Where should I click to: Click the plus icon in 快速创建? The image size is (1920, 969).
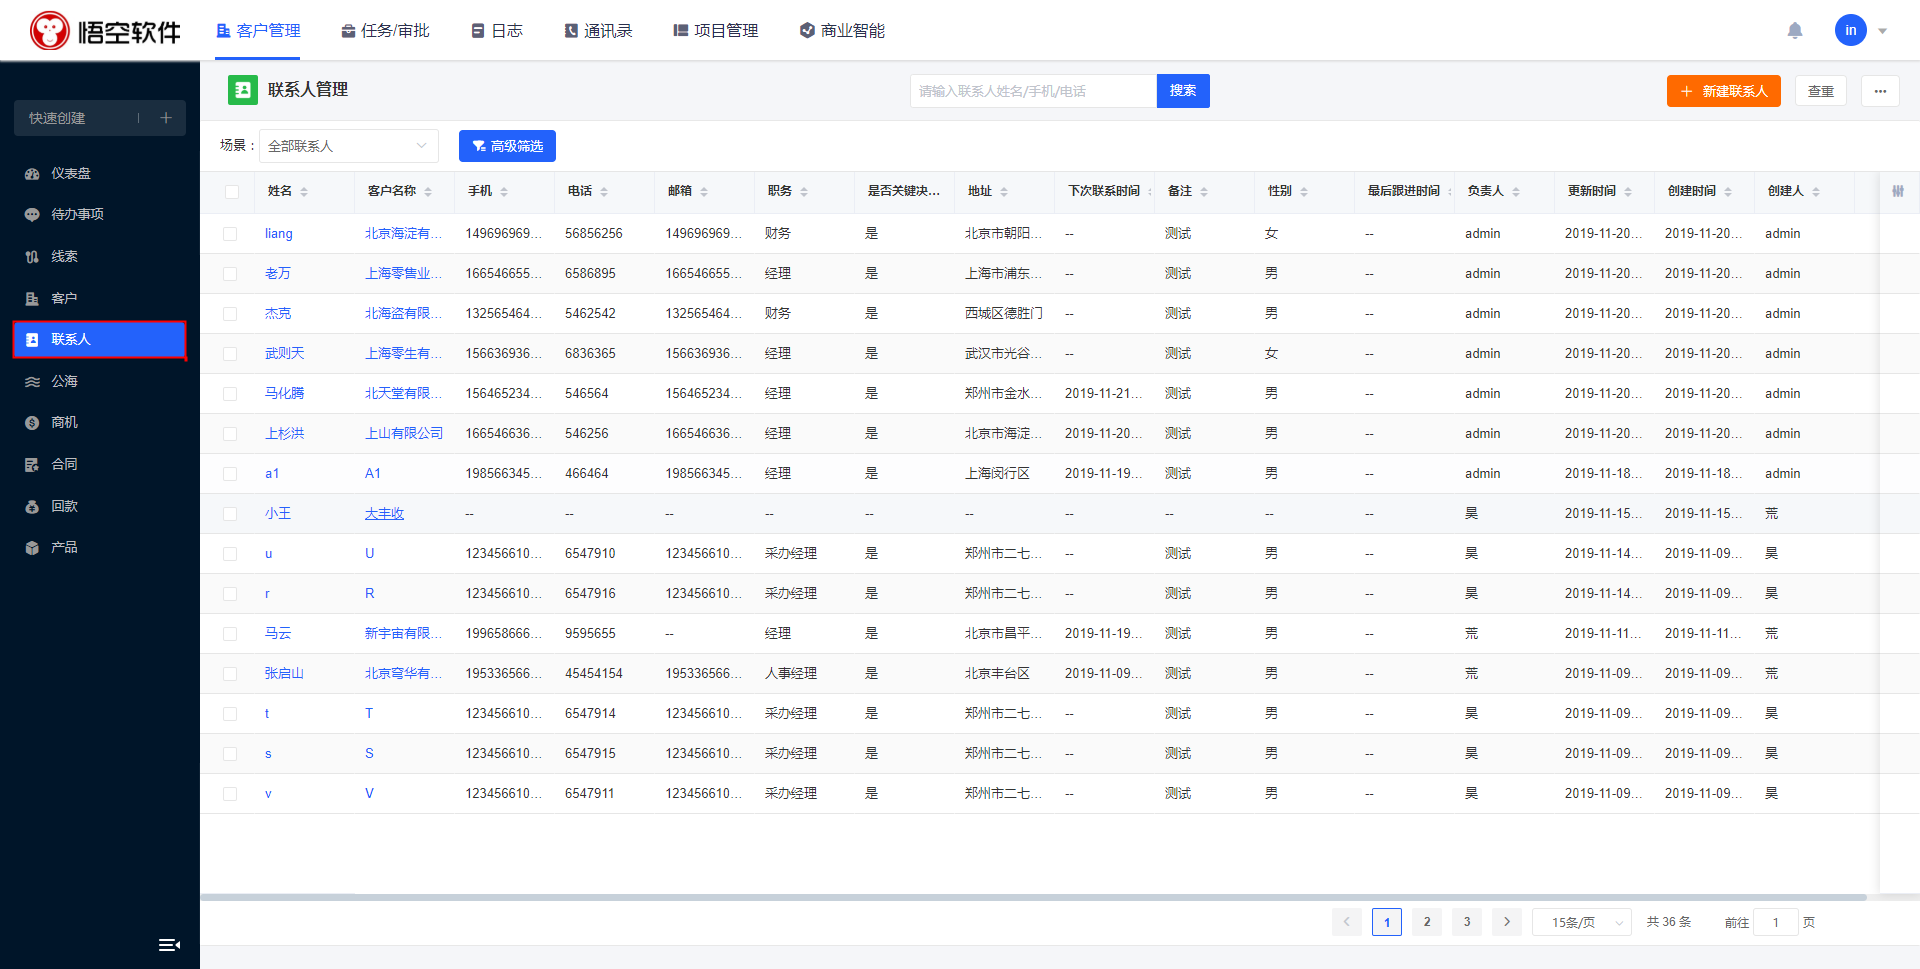click(166, 118)
